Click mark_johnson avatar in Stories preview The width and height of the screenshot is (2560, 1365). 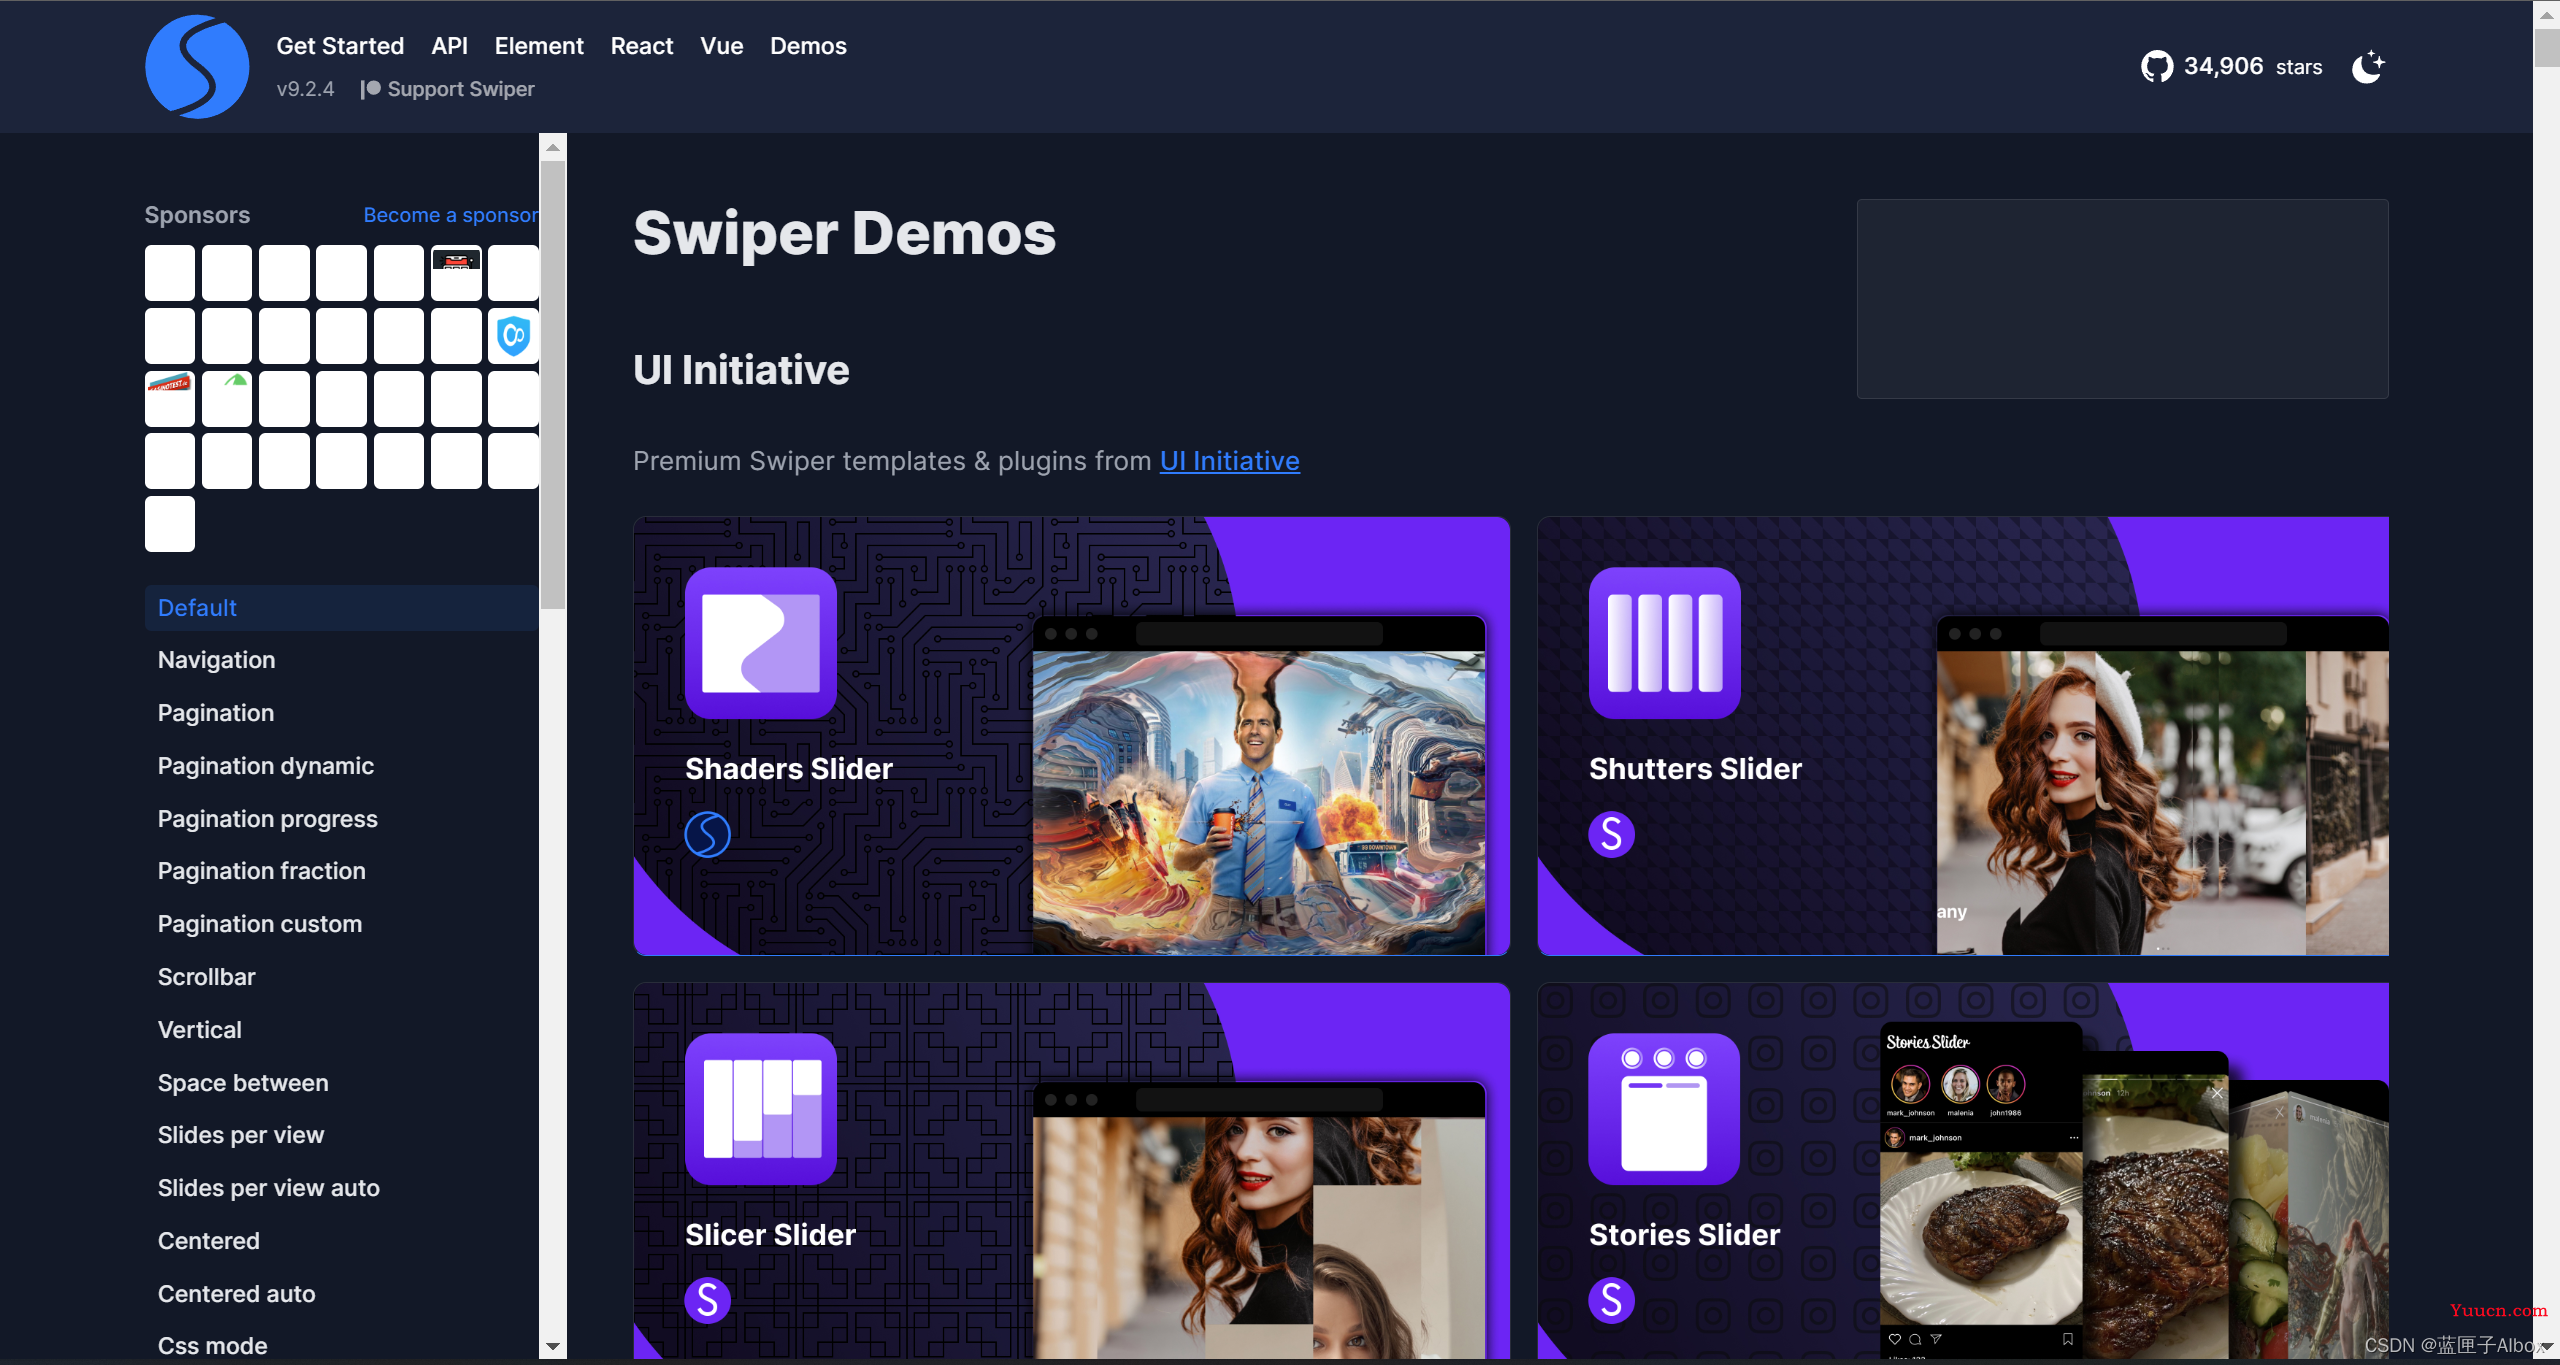[1910, 1084]
